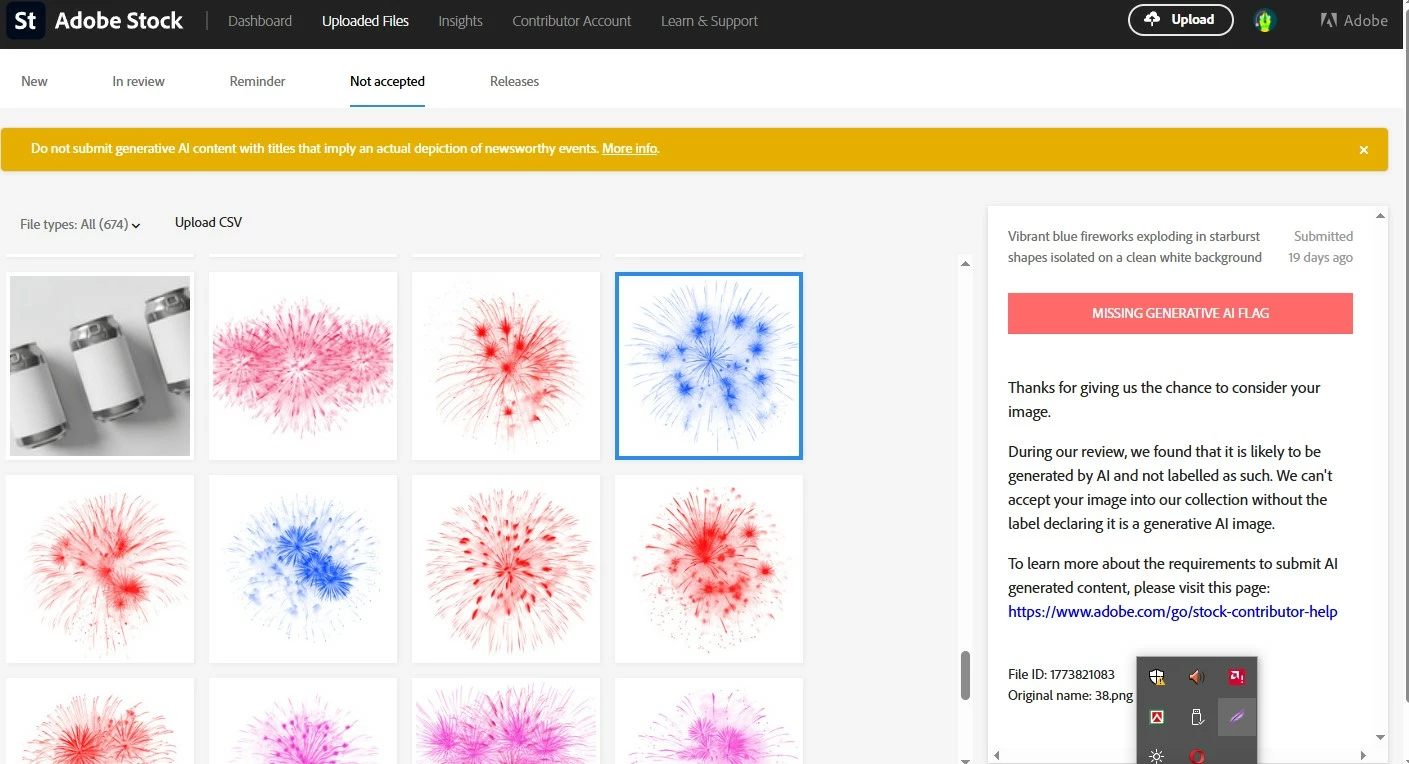Select the blank aluminum cans thumbnail
Image resolution: width=1409 pixels, height=764 pixels.
pyautogui.click(x=100, y=366)
